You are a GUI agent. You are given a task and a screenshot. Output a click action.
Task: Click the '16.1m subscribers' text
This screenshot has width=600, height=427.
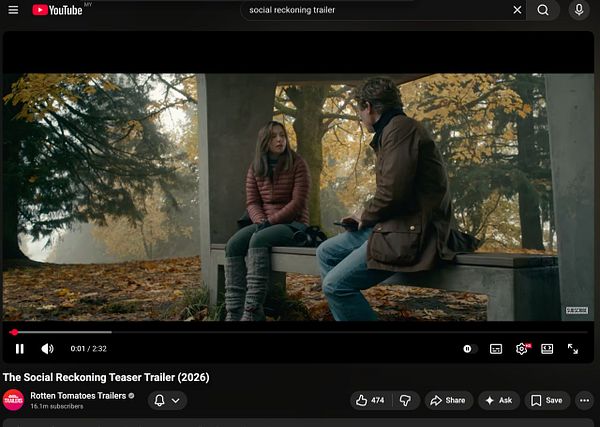[57, 406]
